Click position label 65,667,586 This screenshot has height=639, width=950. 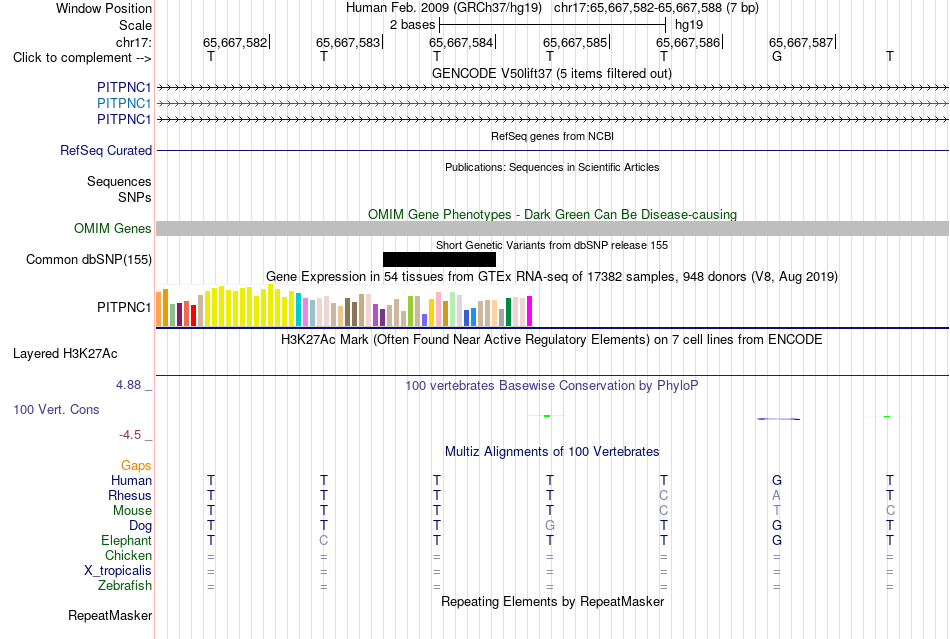tap(688, 42)
